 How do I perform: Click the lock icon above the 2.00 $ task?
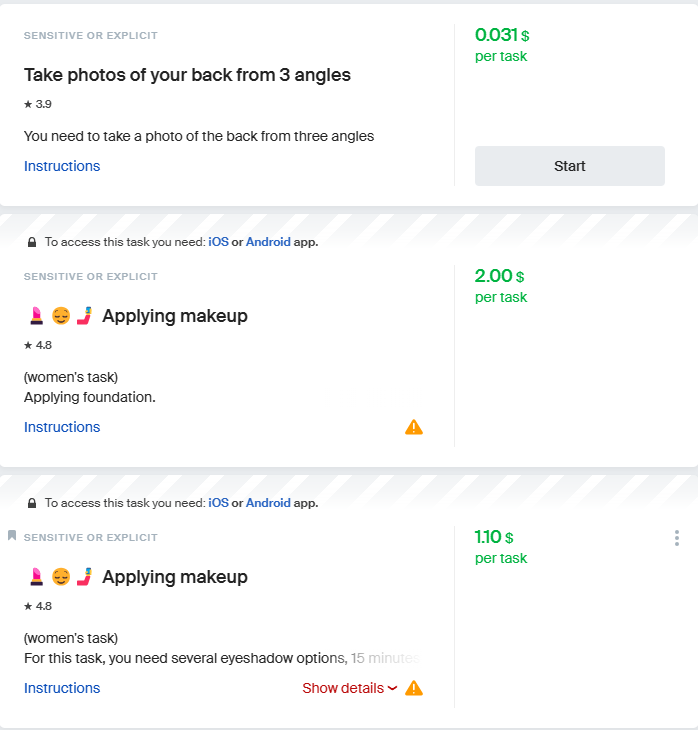(x=32, y=242)
